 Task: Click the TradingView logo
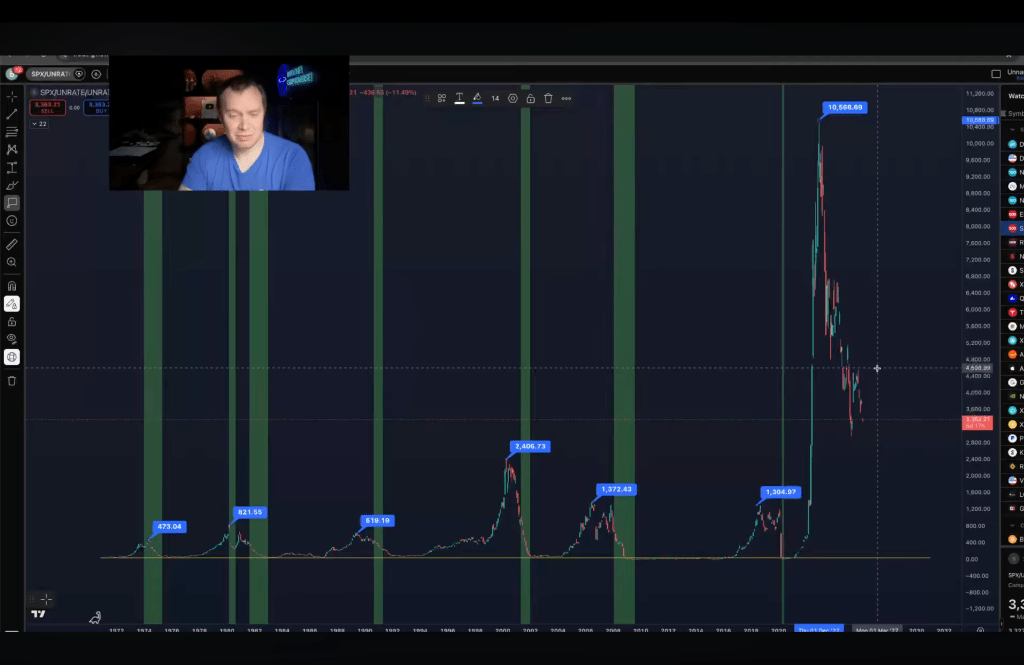[x=39, y=614]
